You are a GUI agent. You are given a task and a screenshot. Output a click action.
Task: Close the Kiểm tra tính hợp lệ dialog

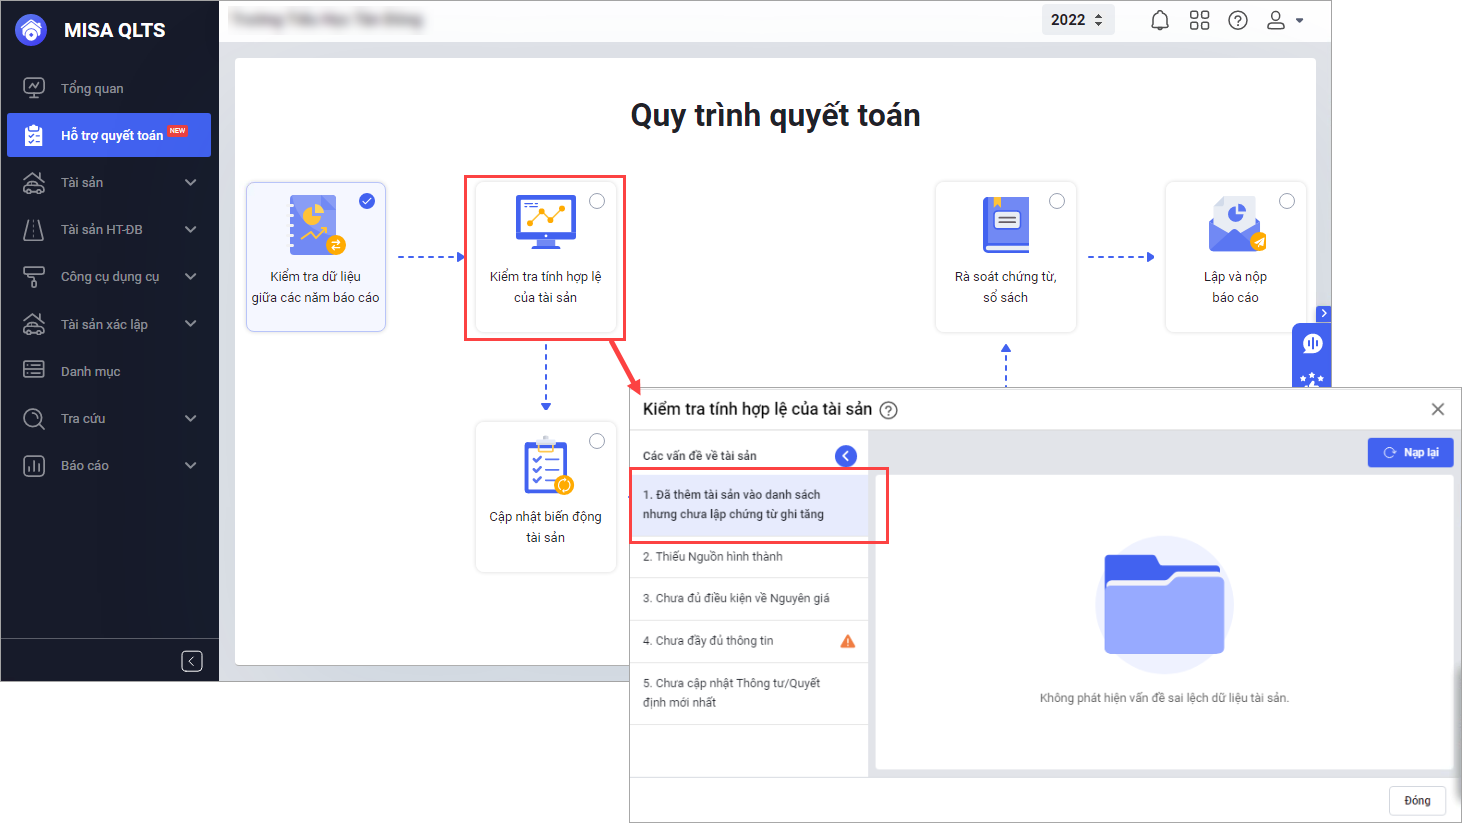(x=1438, y=409)
